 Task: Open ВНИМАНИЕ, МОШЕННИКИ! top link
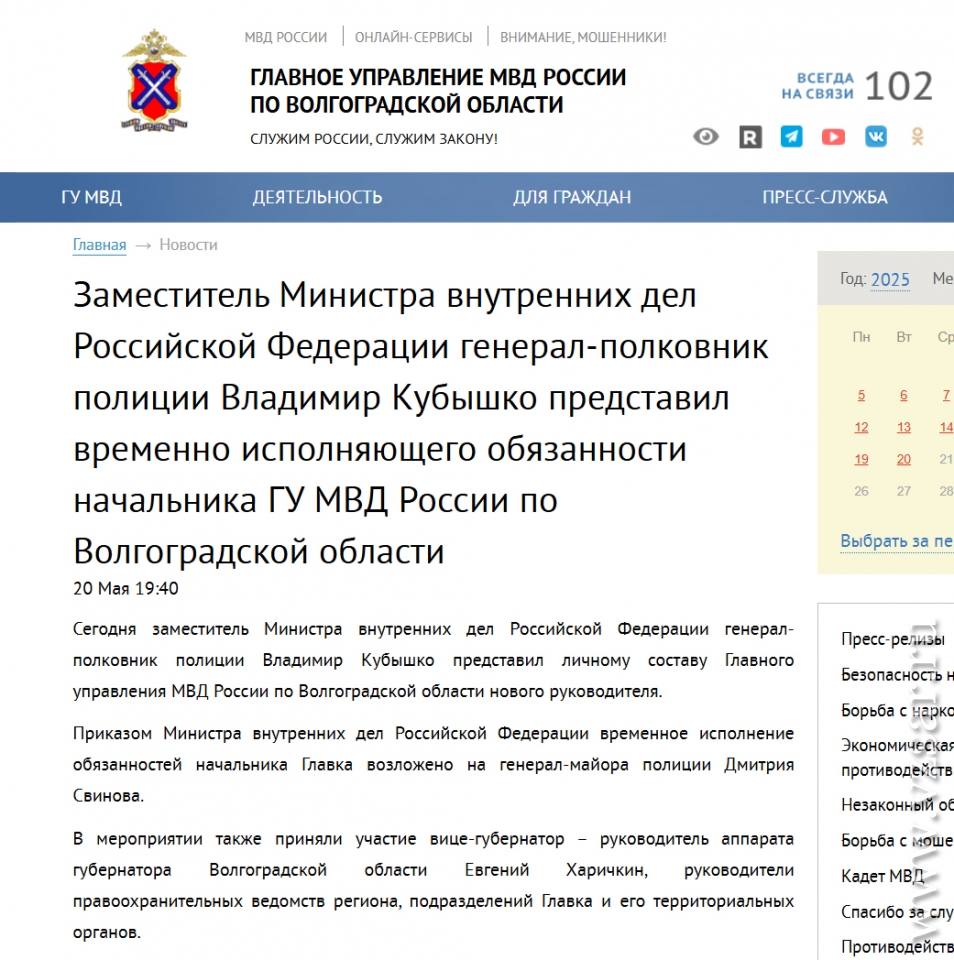tap(583, 37)
